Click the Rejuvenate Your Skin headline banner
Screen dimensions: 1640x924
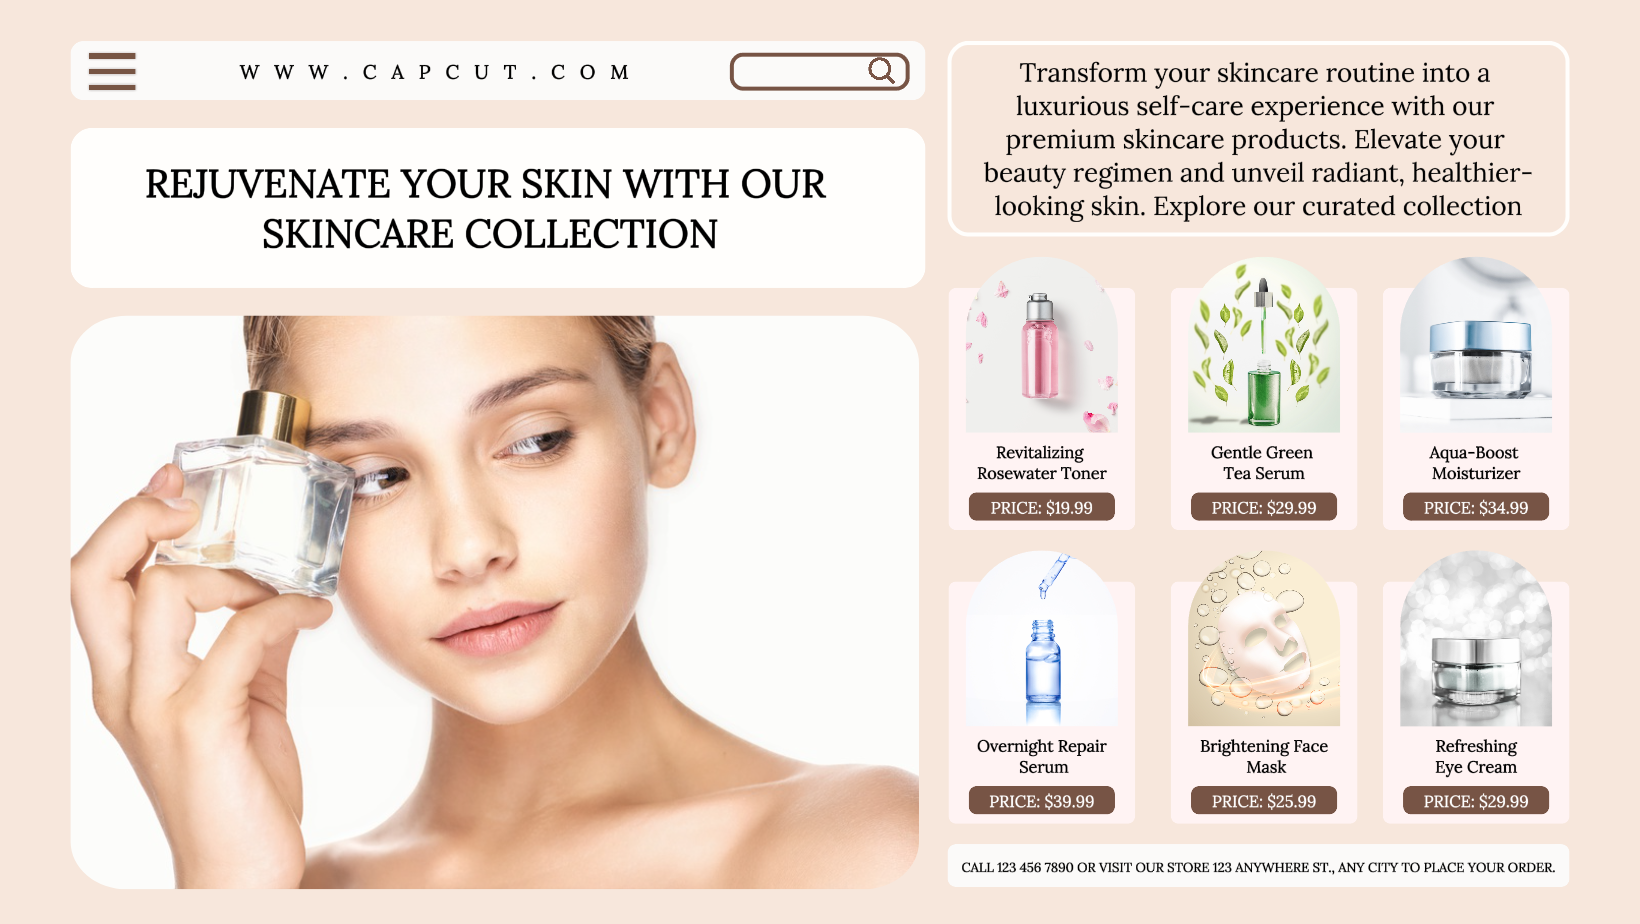tap(498, 208)
